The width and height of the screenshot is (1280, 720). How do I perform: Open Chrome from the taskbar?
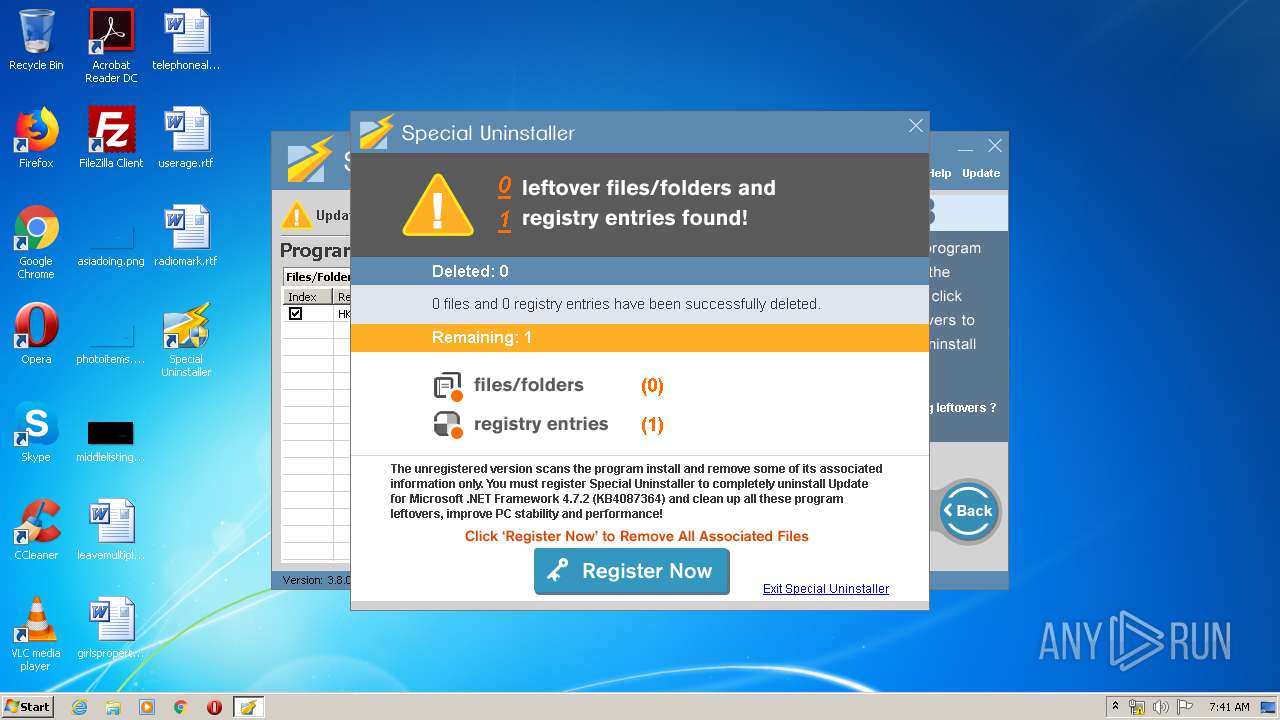(x=180, y=707)
